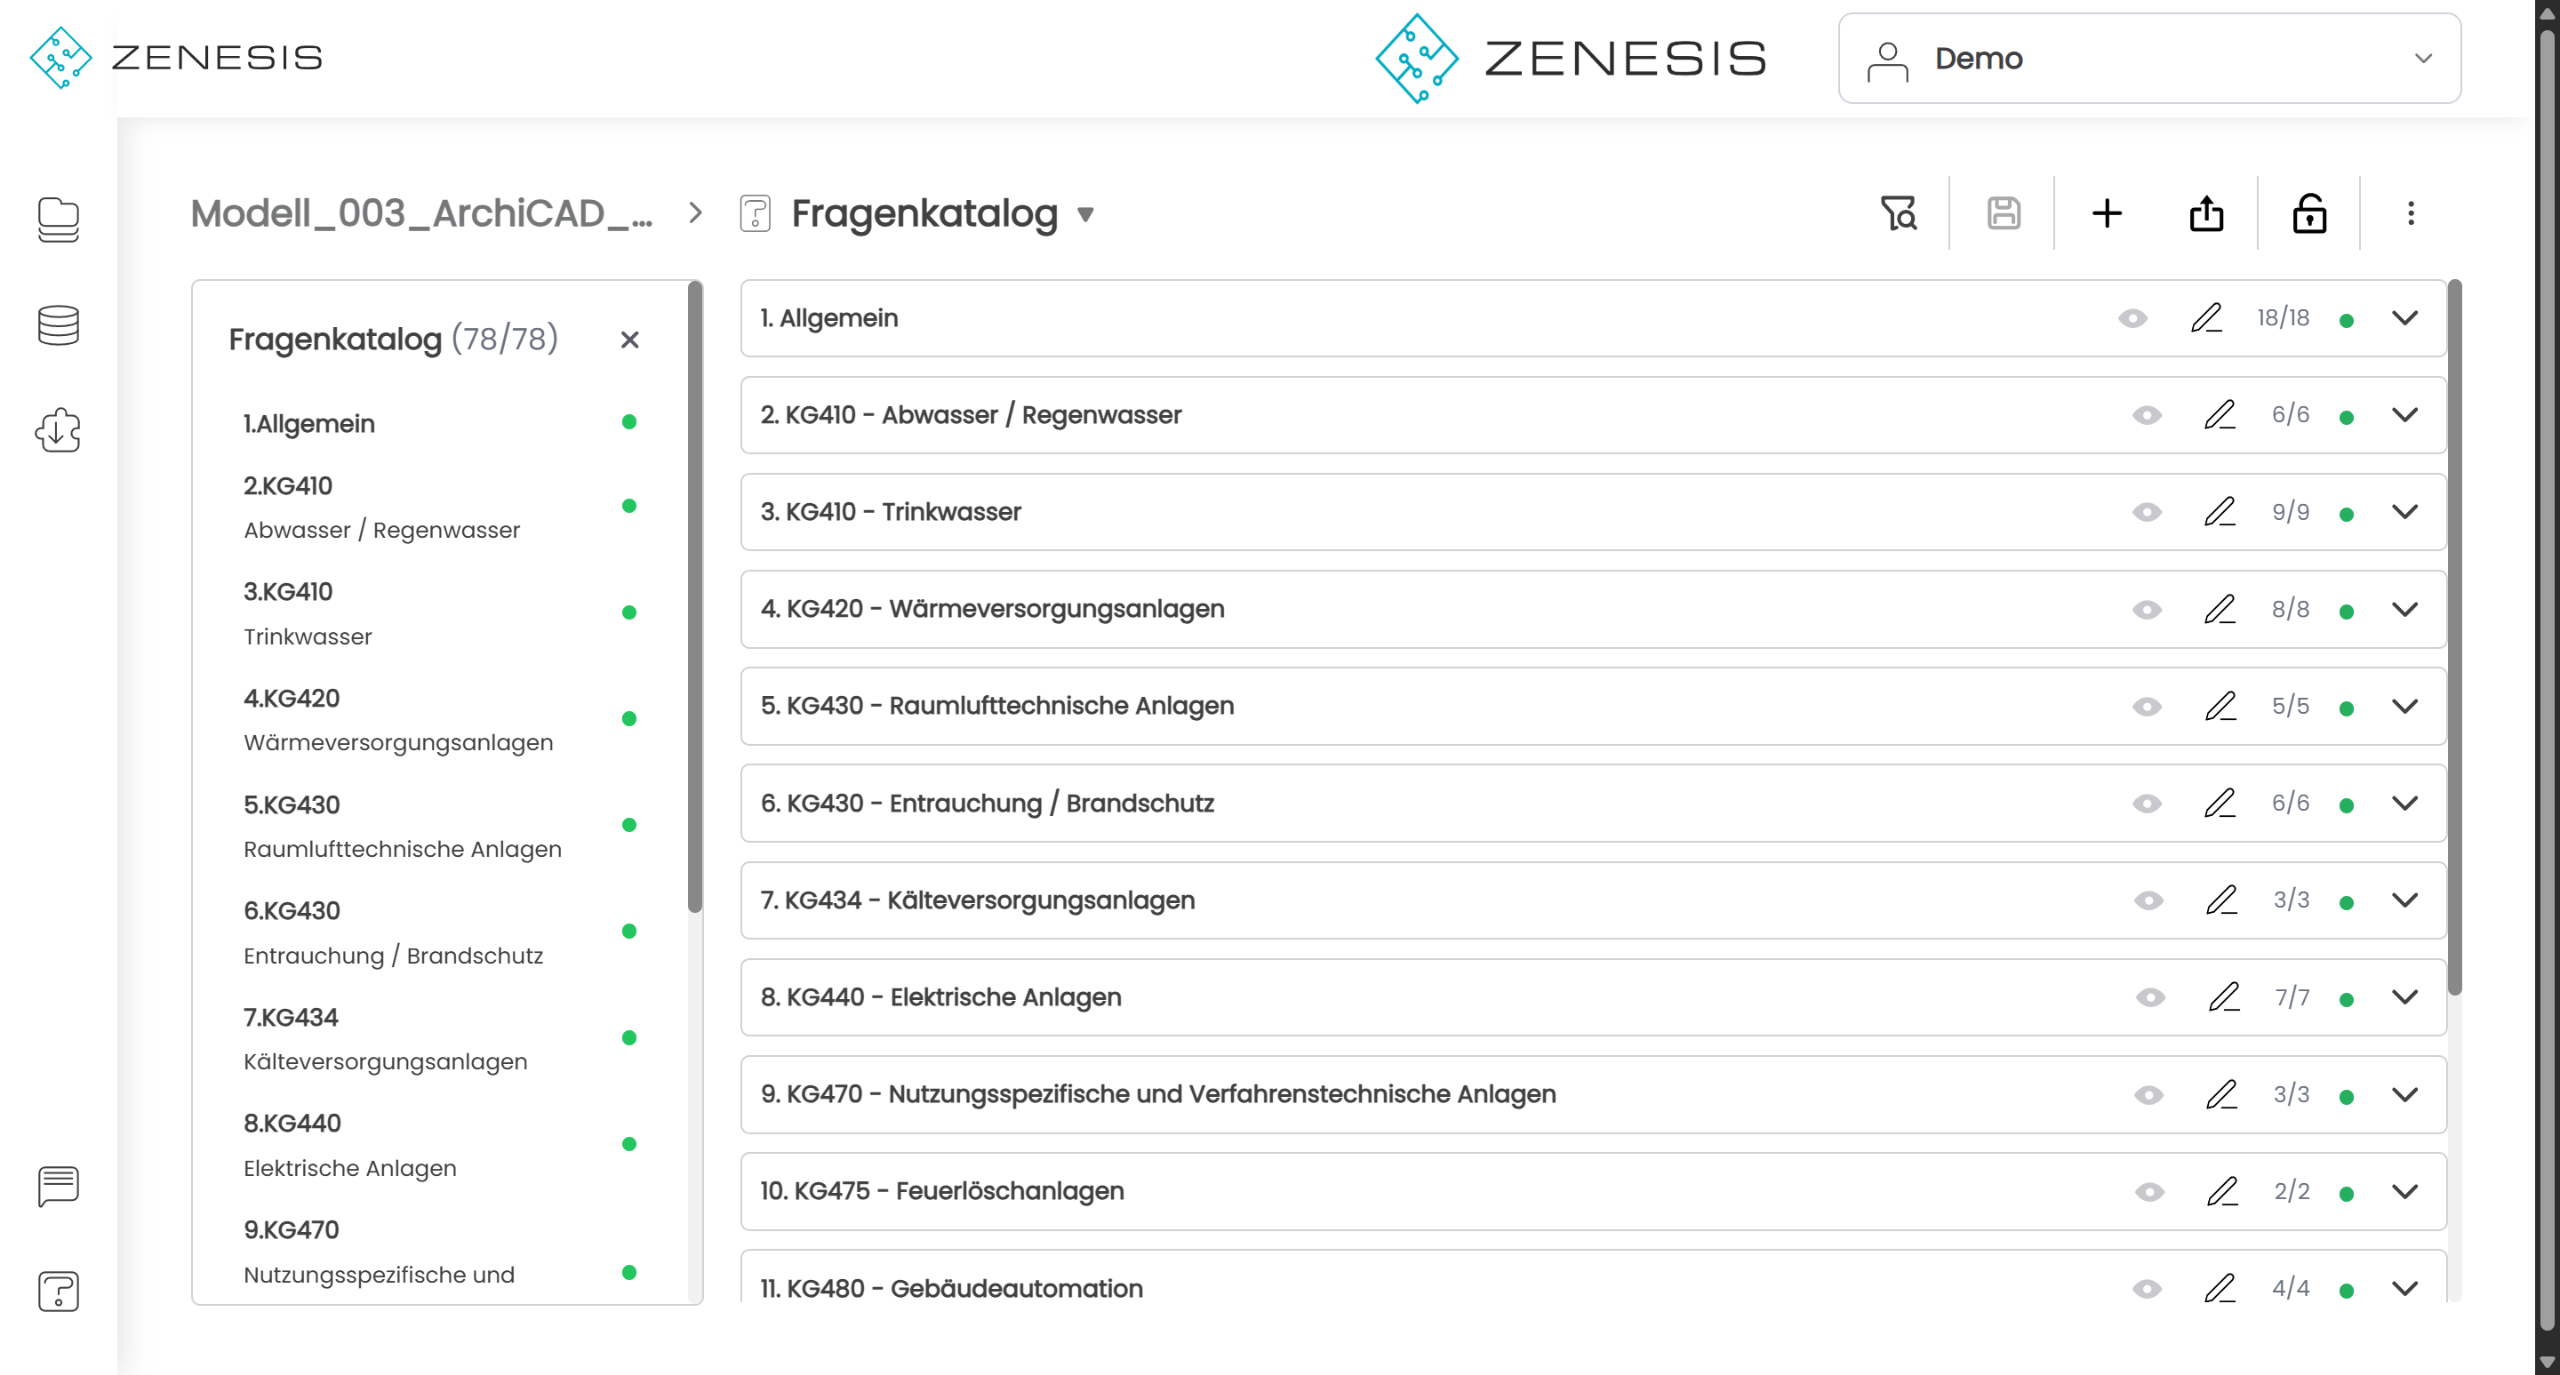The height and width of the screenshot is (1375, 2560).
Task: Toggle visibility eye for 1. Allgemein
Action: point(2132,318)
